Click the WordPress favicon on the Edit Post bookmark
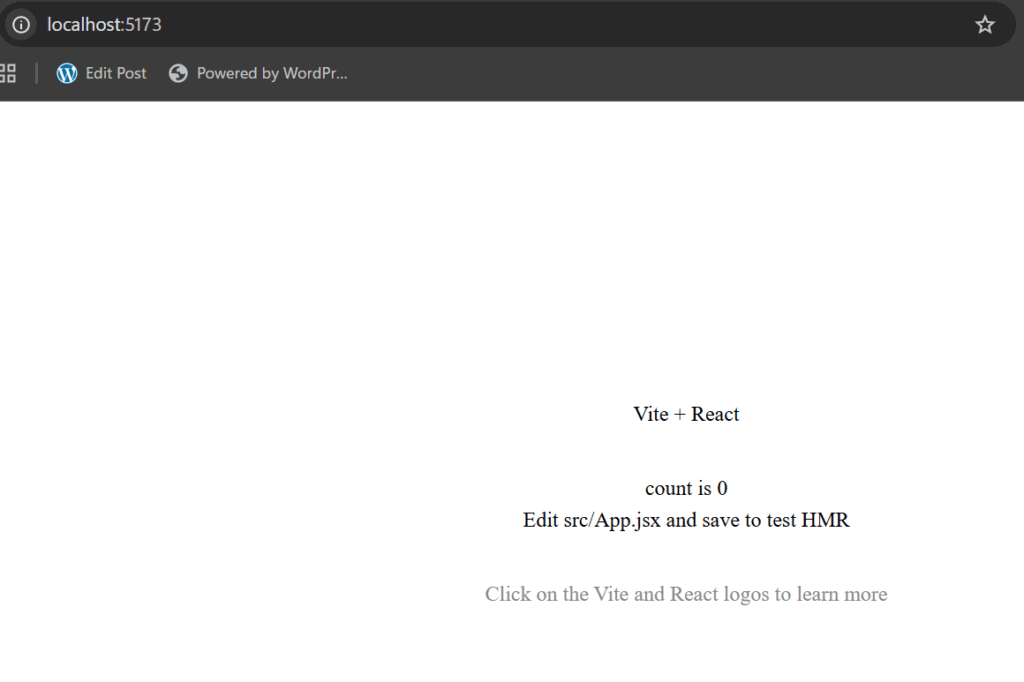Viewport: 1024px width, 682px height. point(66,72)
